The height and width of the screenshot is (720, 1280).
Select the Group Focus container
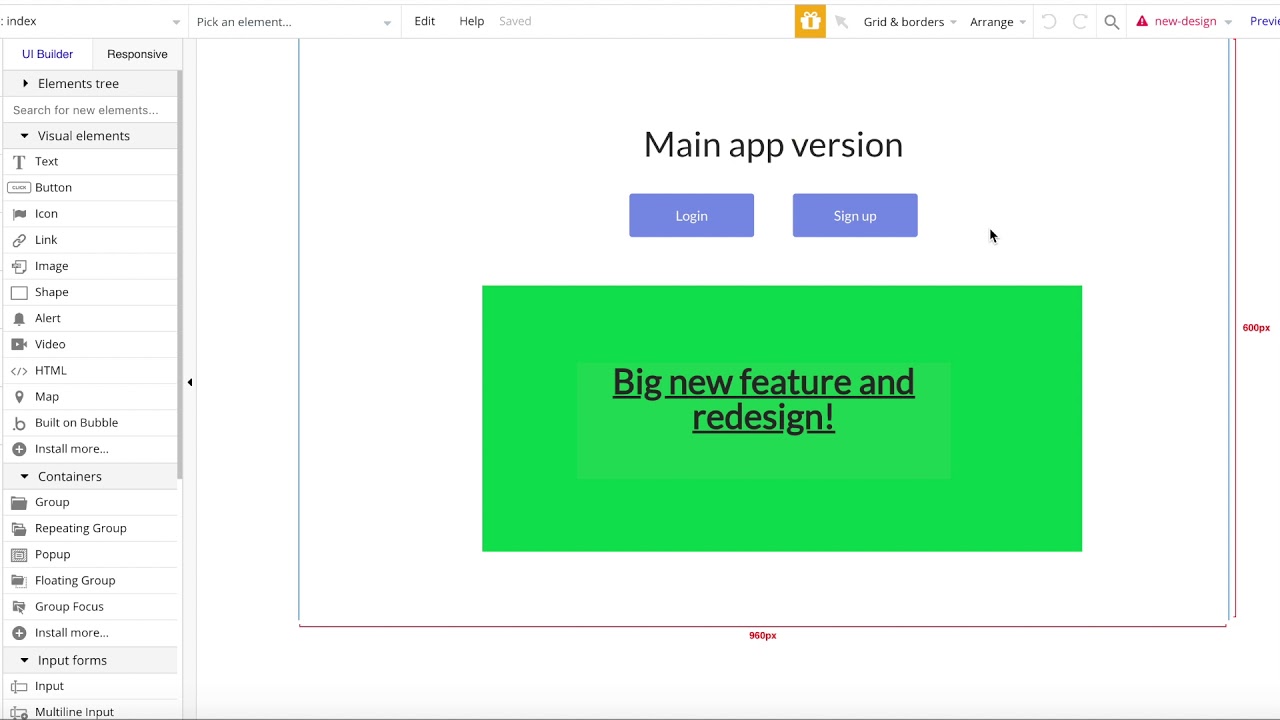click(x=90, y=606)
